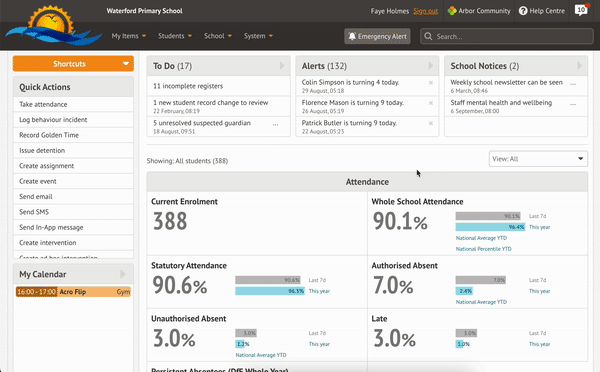600x372 pixels.
Task: Click the Sign out link
Action: pos(426,11)
